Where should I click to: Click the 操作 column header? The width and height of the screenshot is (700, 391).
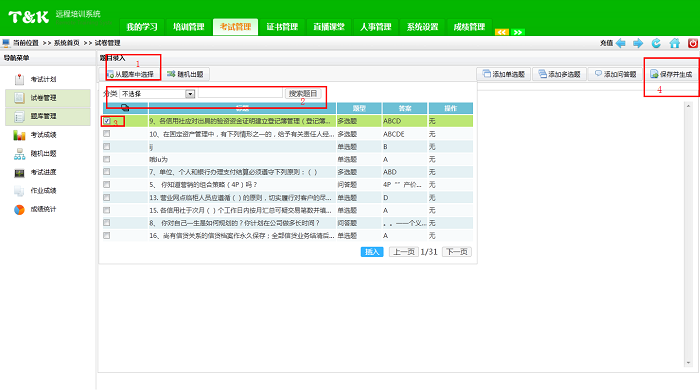pyautogui.click(x=451, y=108)
